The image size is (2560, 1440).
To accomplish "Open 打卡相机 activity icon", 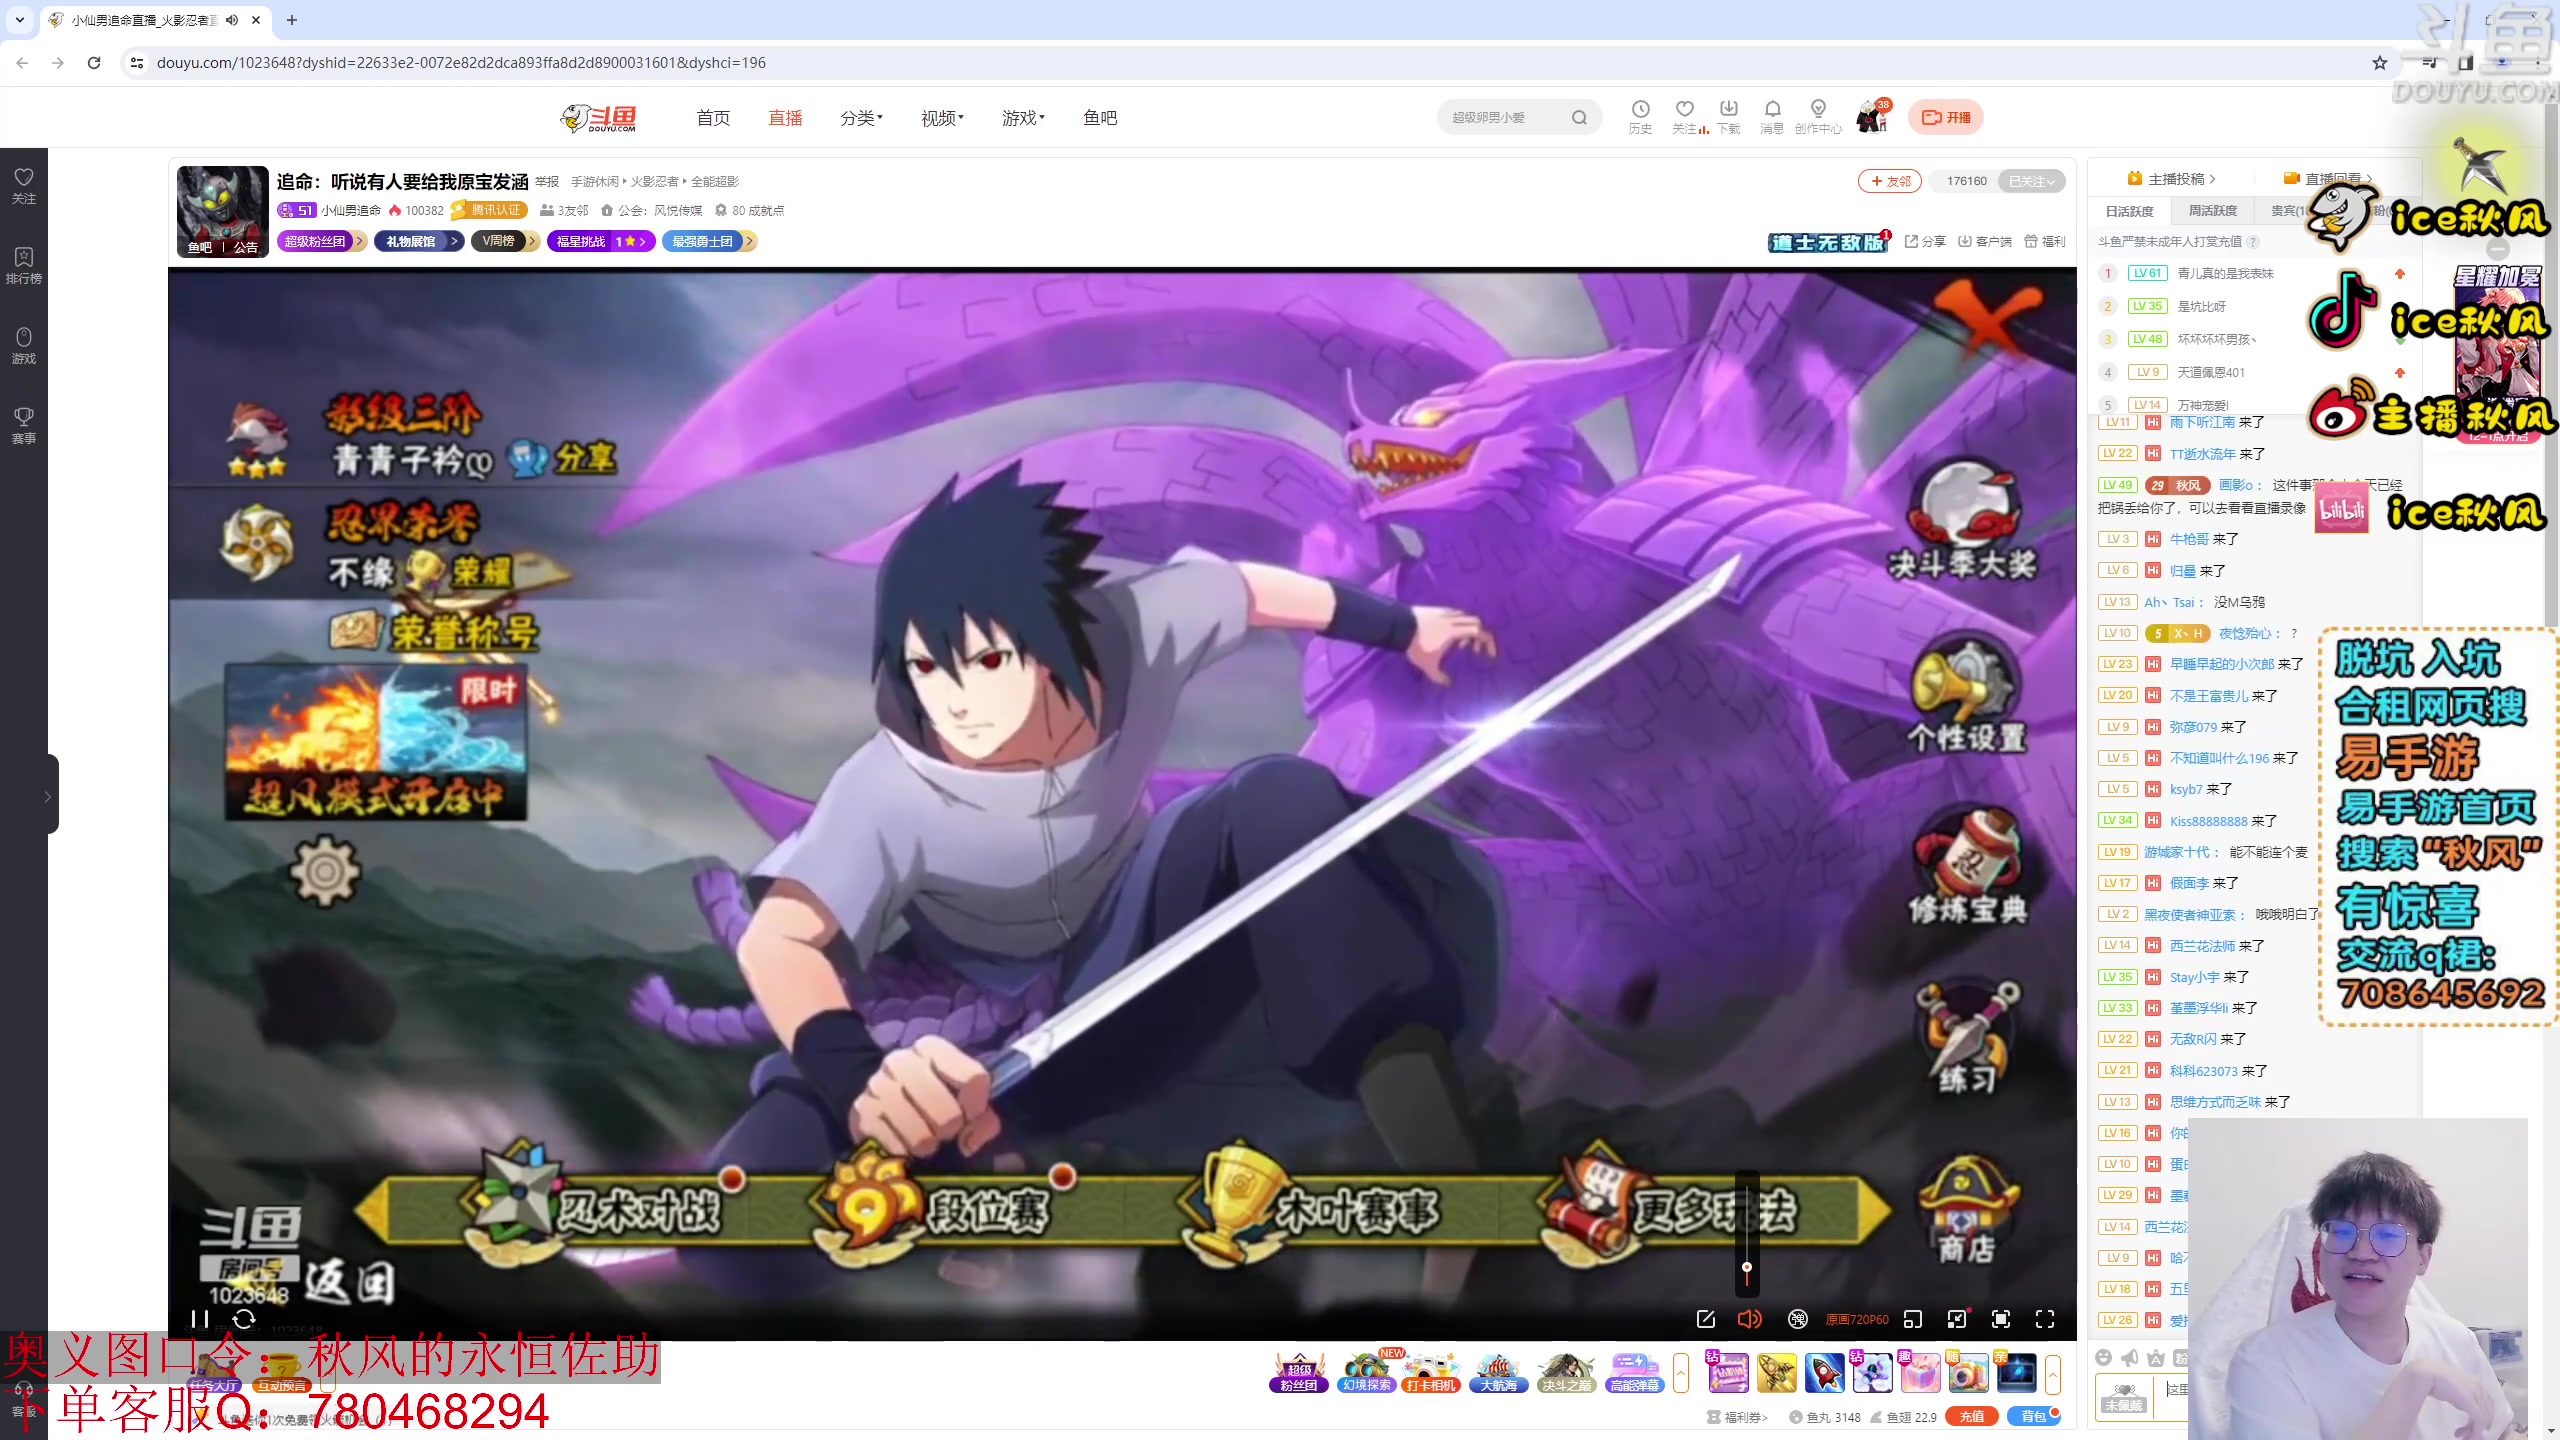I will (x=1432, y=1373).
